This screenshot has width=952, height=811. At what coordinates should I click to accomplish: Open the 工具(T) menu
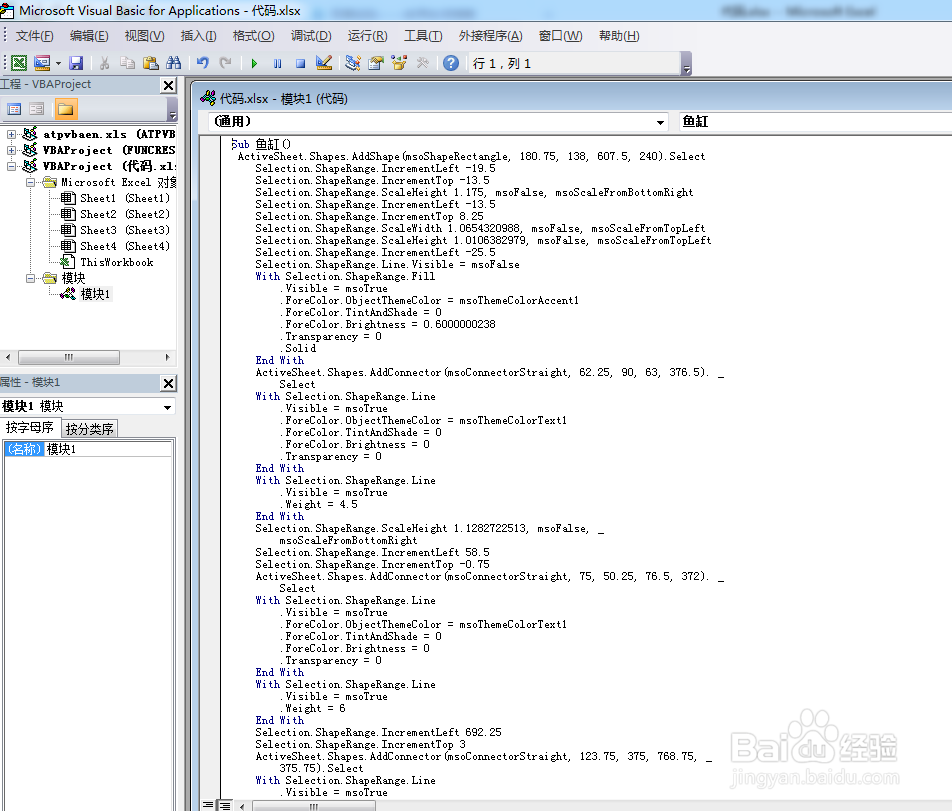pos(423,36)
